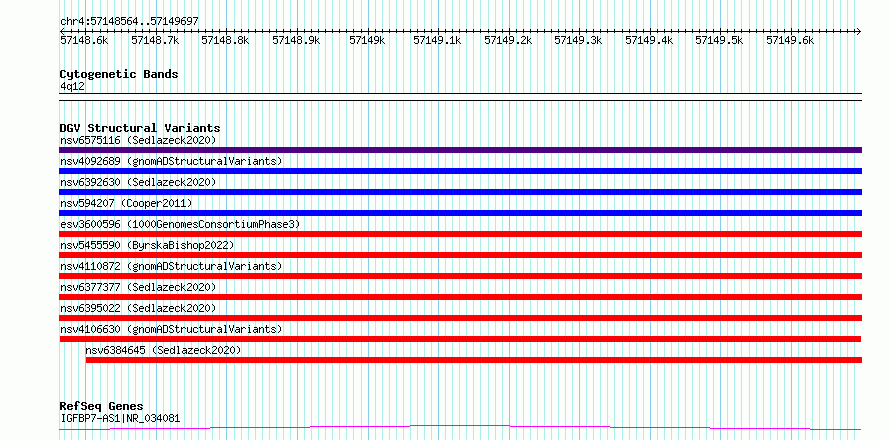The image size is (890, 440).
Task: Click the 57149.4k ruler position
Action: pos(649,40)
